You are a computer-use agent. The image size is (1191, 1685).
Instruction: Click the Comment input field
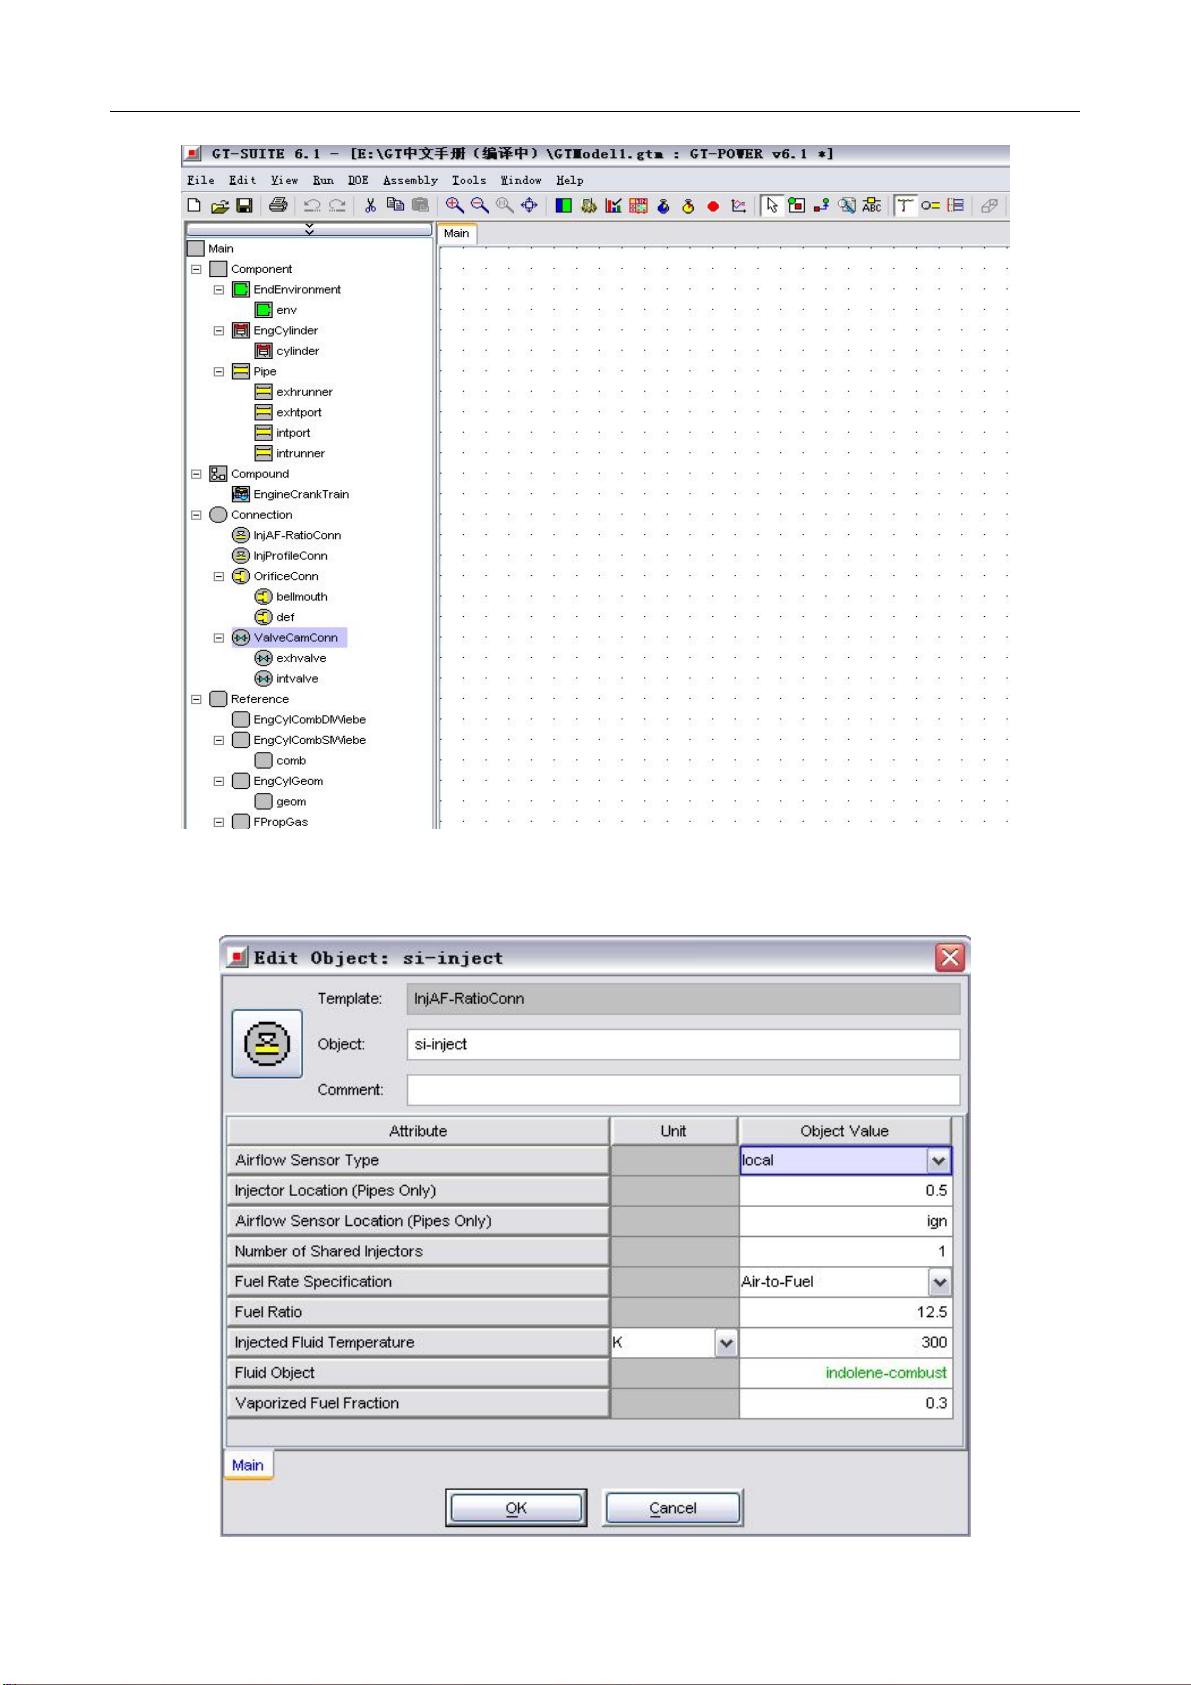click(x=683, y=1090)
